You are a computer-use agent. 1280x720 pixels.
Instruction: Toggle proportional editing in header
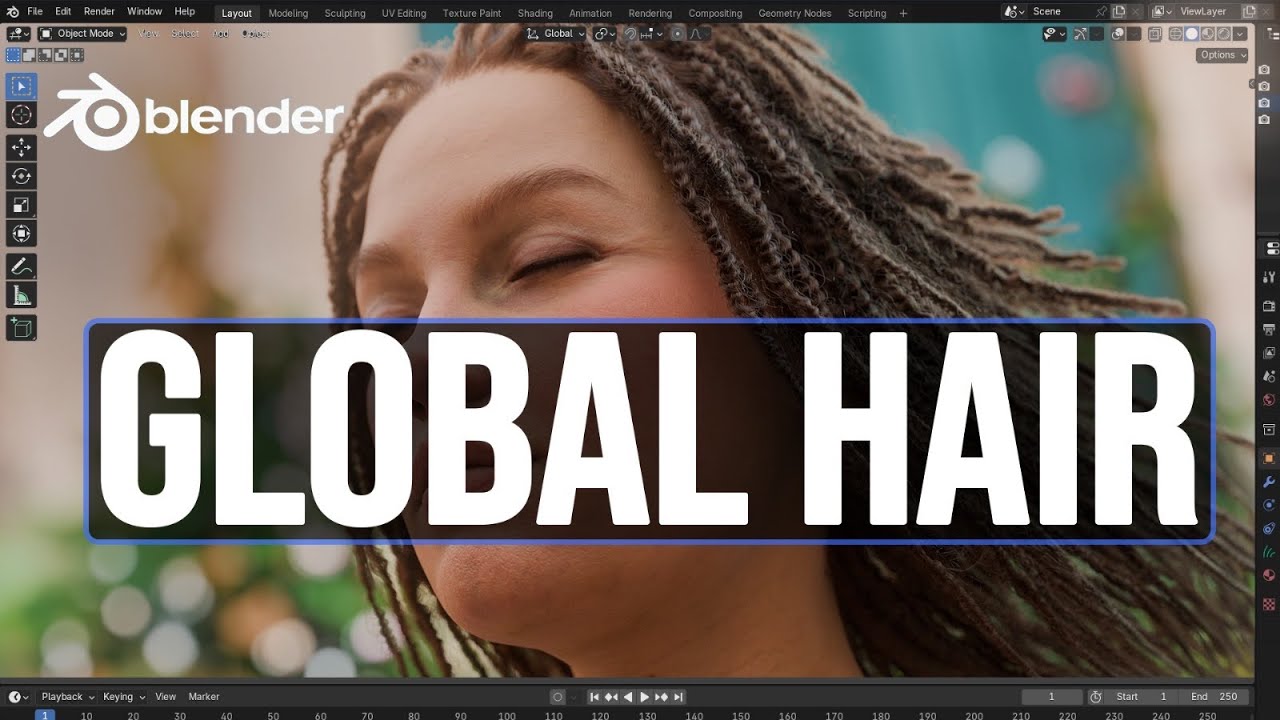pyautogui.click(x=677, y=34)
